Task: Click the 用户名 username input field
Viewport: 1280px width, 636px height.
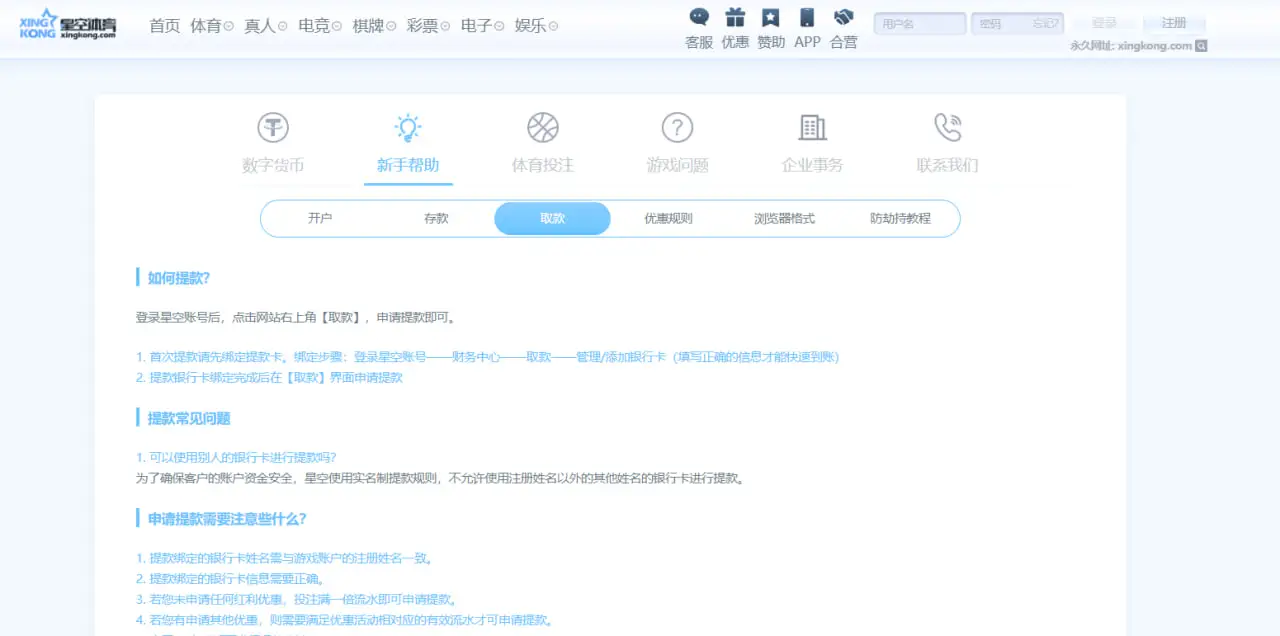Action: pyautogui.click(x=919, y=23)
